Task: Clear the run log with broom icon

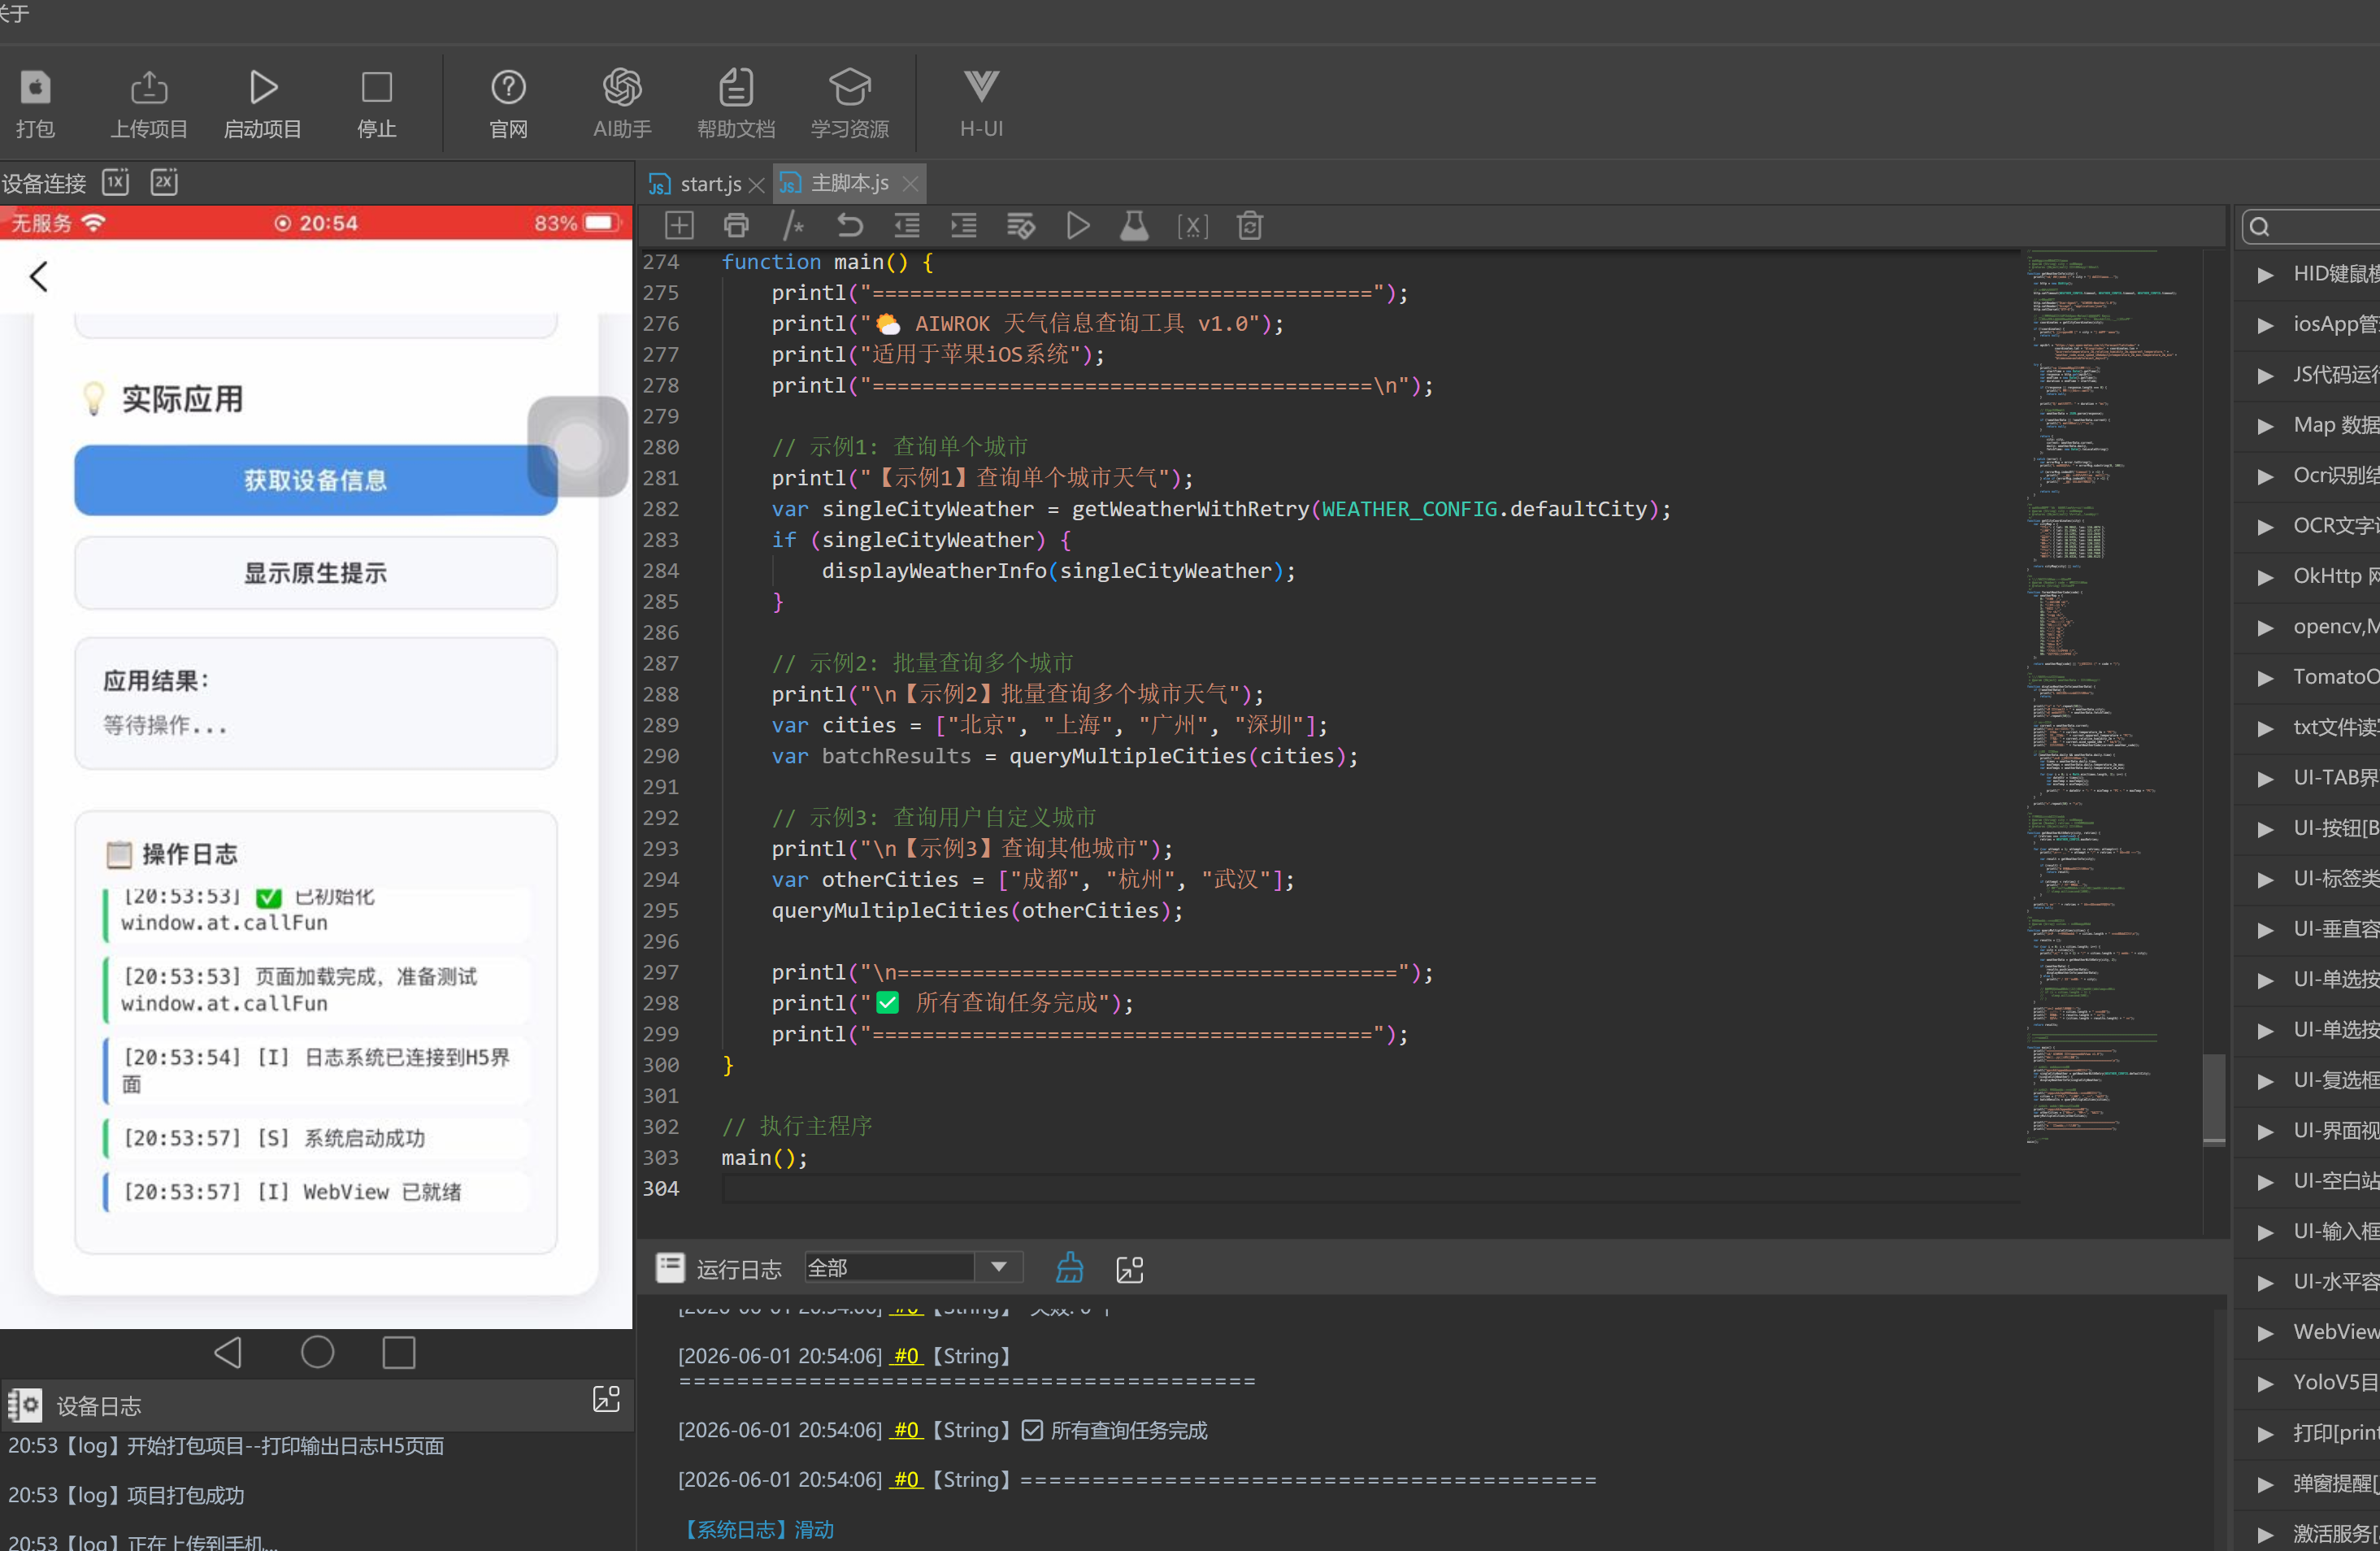Action: (x=1069, y=1268)
